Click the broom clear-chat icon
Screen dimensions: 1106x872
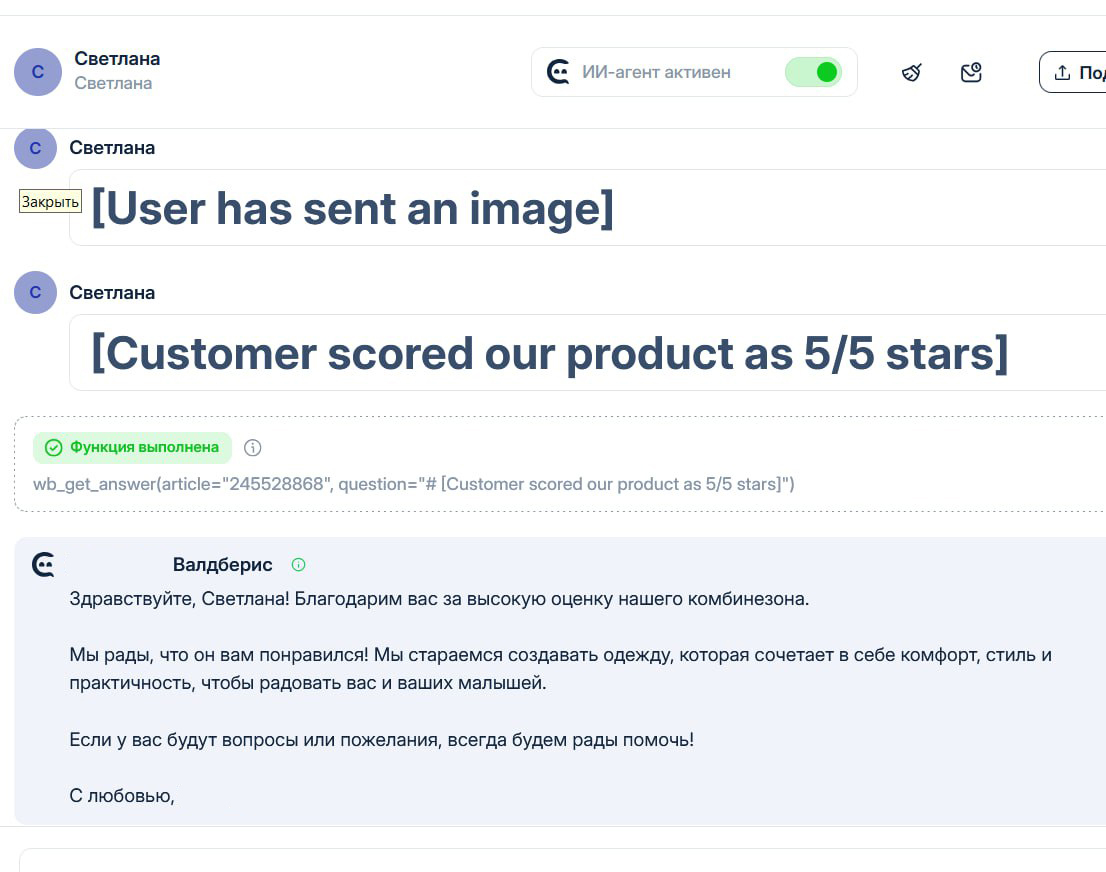pos(911,72)
